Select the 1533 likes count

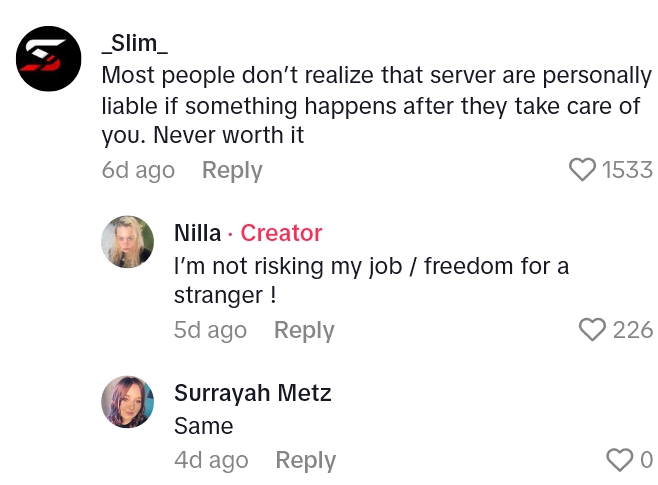(627, 170)
